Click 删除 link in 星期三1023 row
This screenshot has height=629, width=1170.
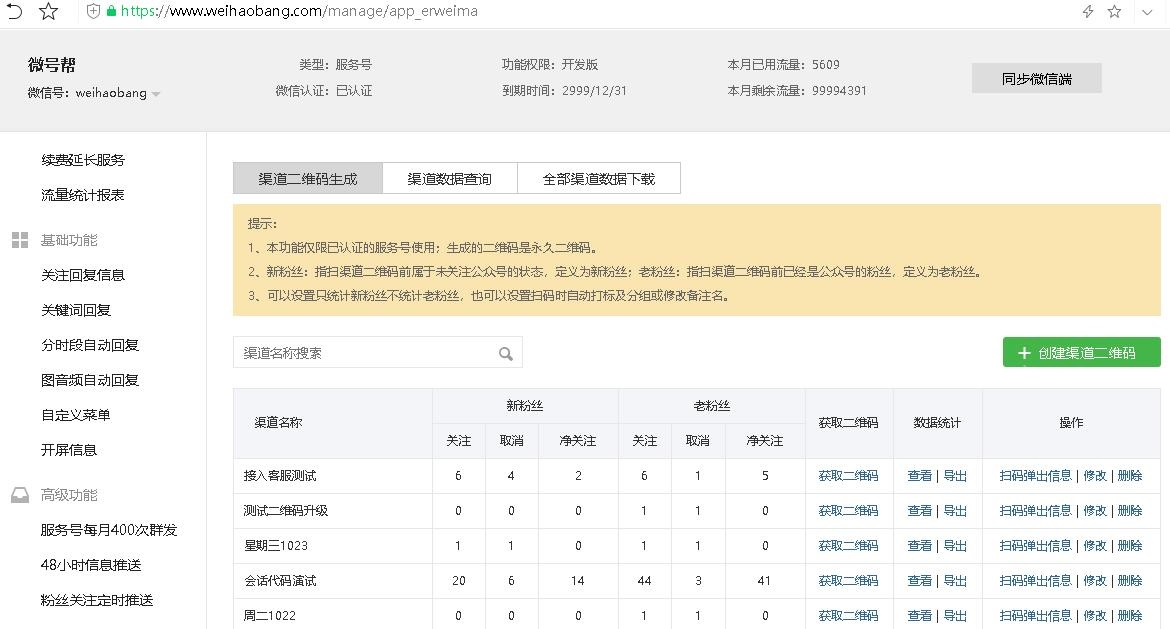coord(1130,545)
